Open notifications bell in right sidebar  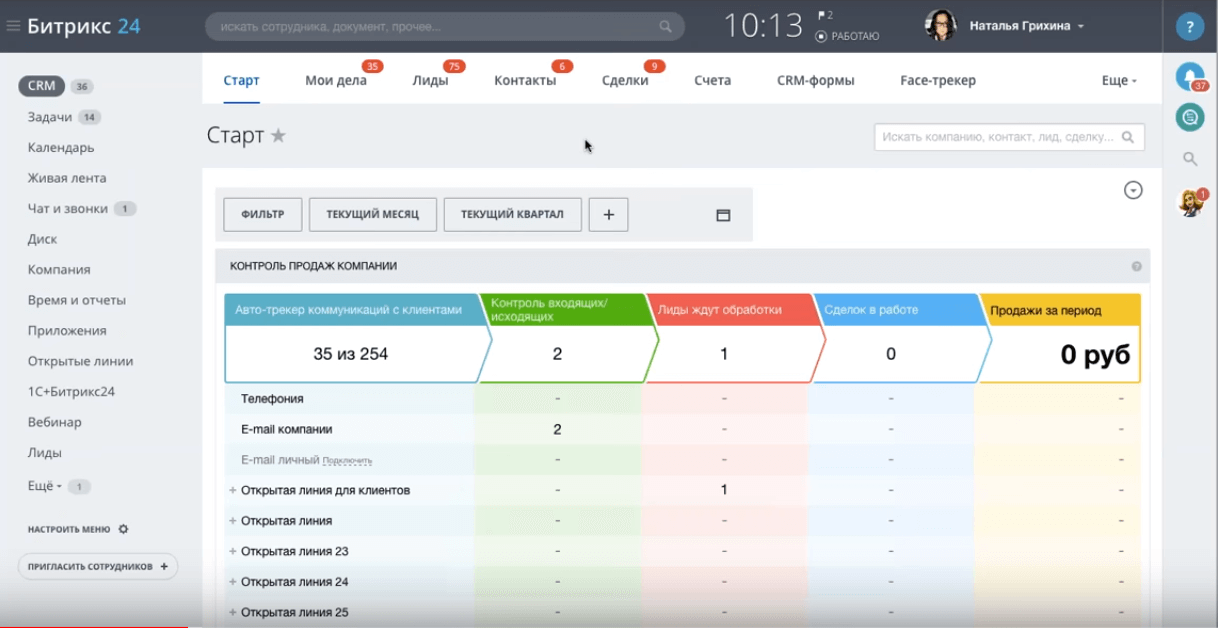coord(1189,76)
